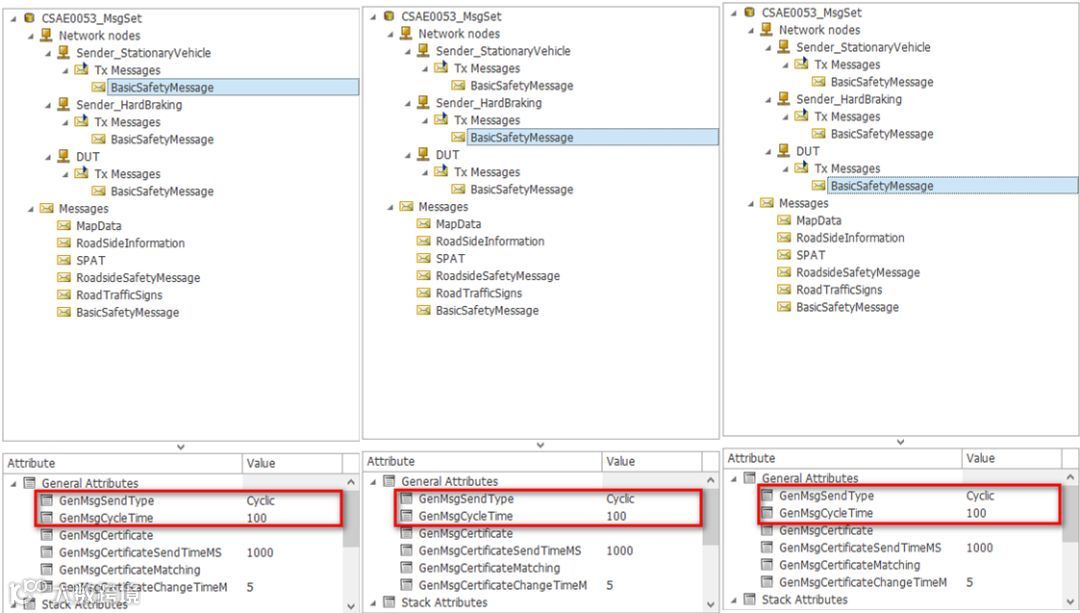Viewport: 1080px width, 613px height.
Task: Click RoadTrafficSigns envelope icon in left pane
Action: tap(64, 294)
